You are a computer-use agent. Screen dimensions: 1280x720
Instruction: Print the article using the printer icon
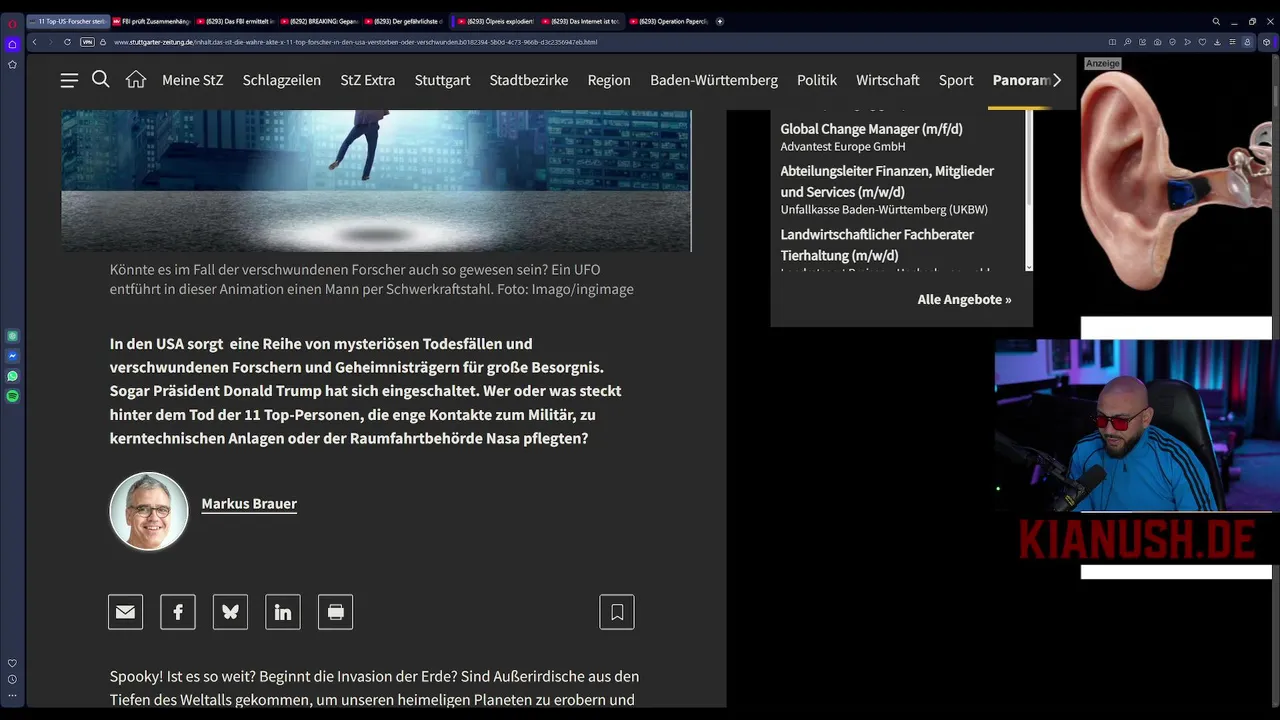[335, 612]
